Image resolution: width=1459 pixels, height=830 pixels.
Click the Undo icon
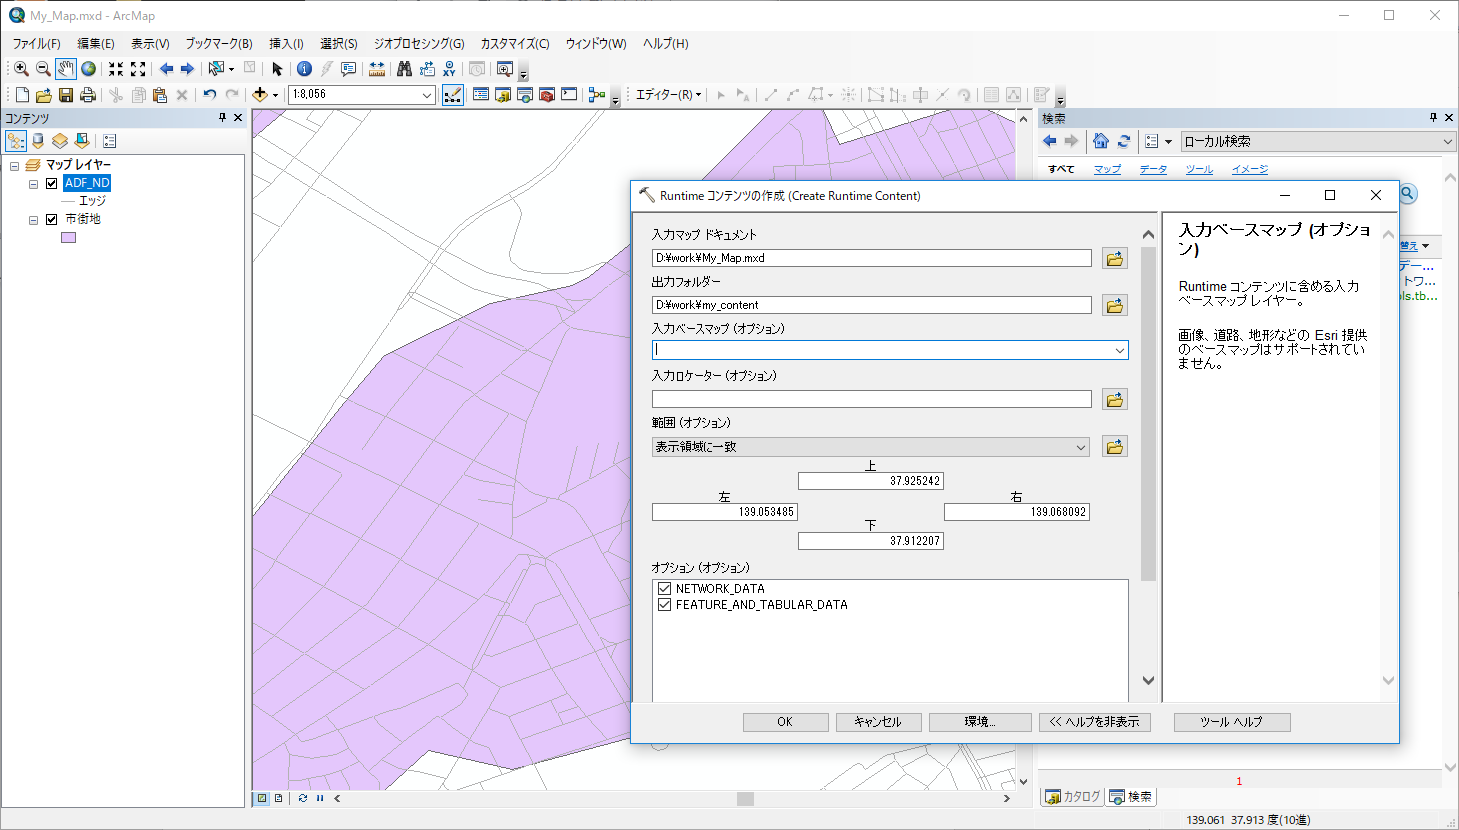(209, 95)
